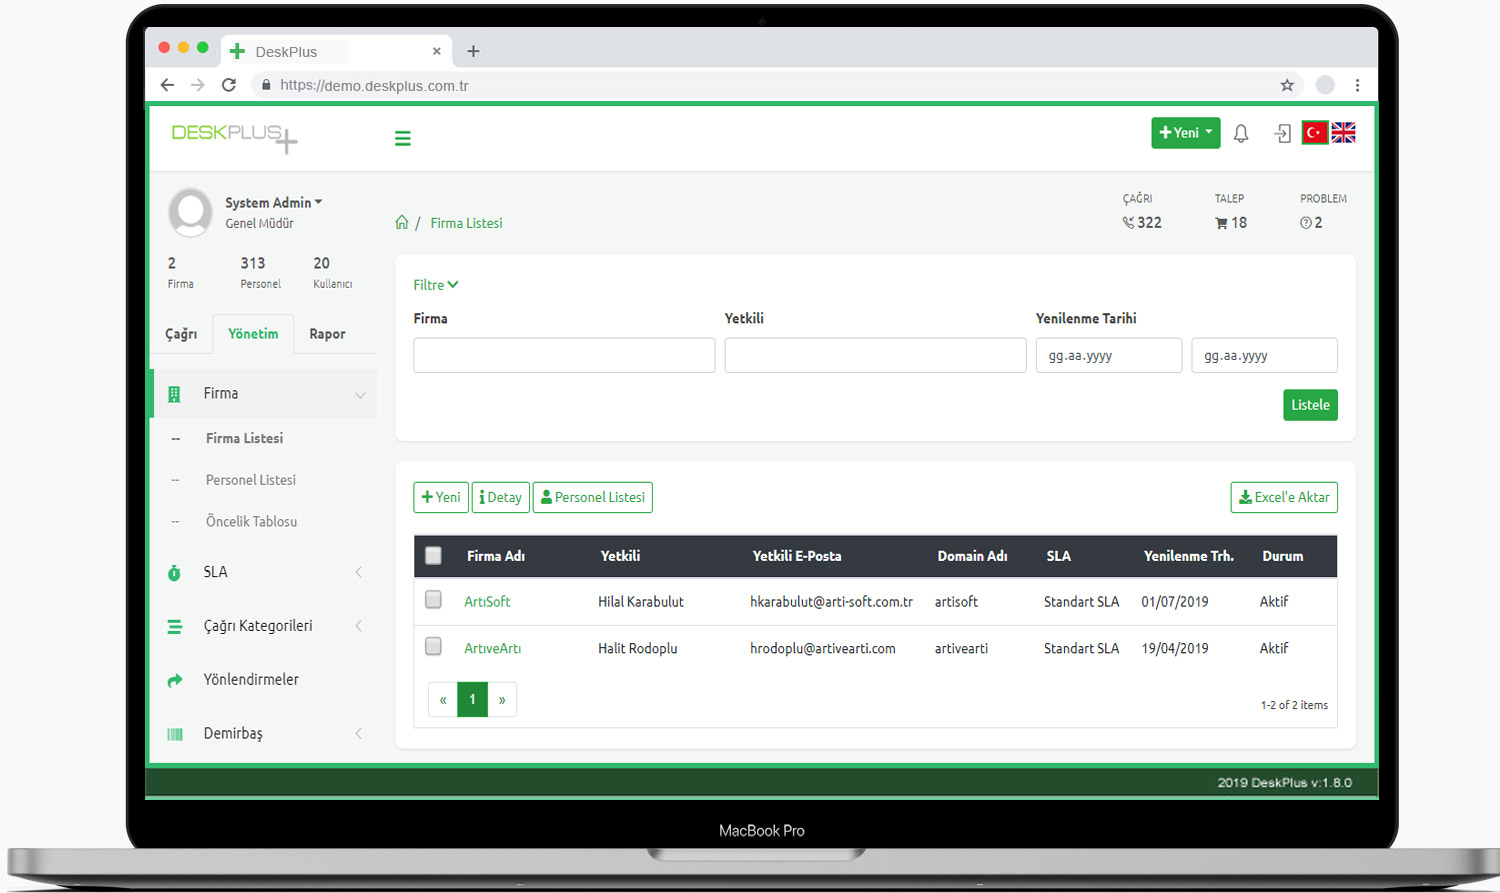Screen dimensions: 1500x893
Task: Open the green Yeni dropdown button
Action: pos(1186,132)
